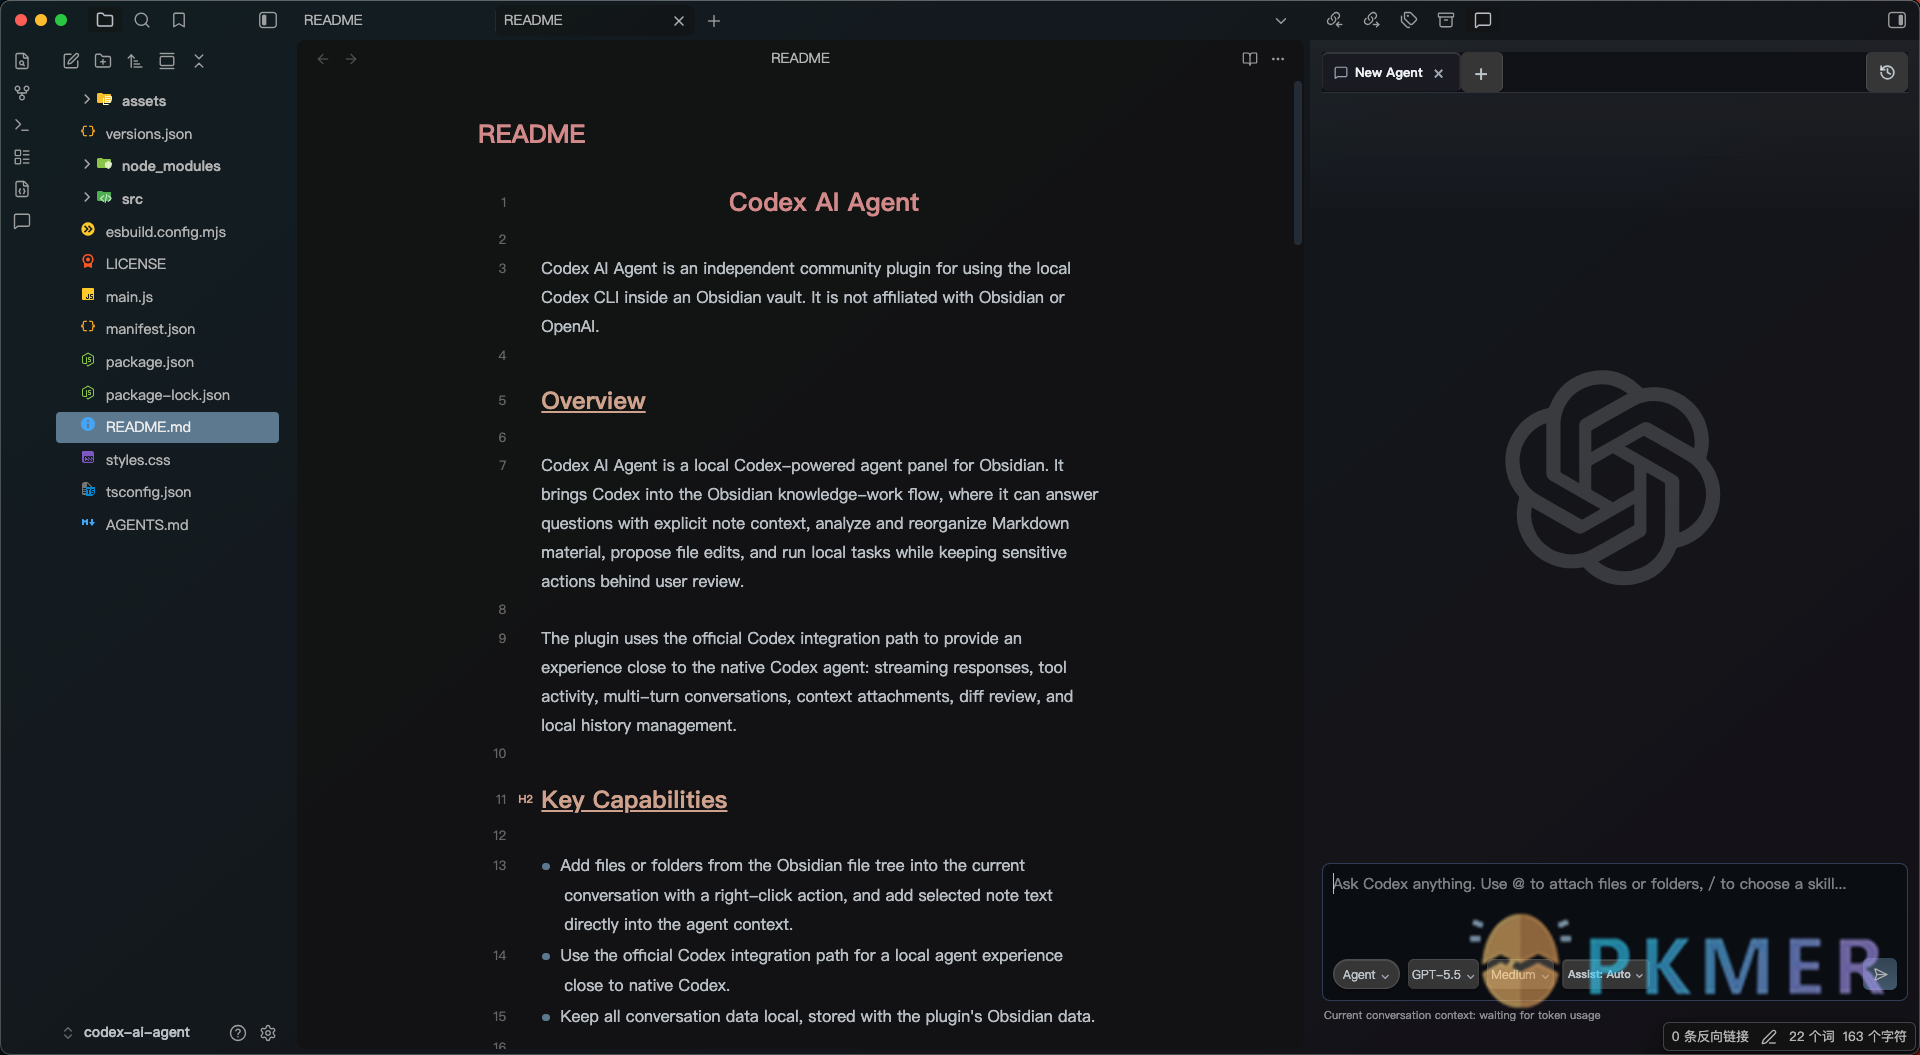Open tags panel icon

point(1409,20)
